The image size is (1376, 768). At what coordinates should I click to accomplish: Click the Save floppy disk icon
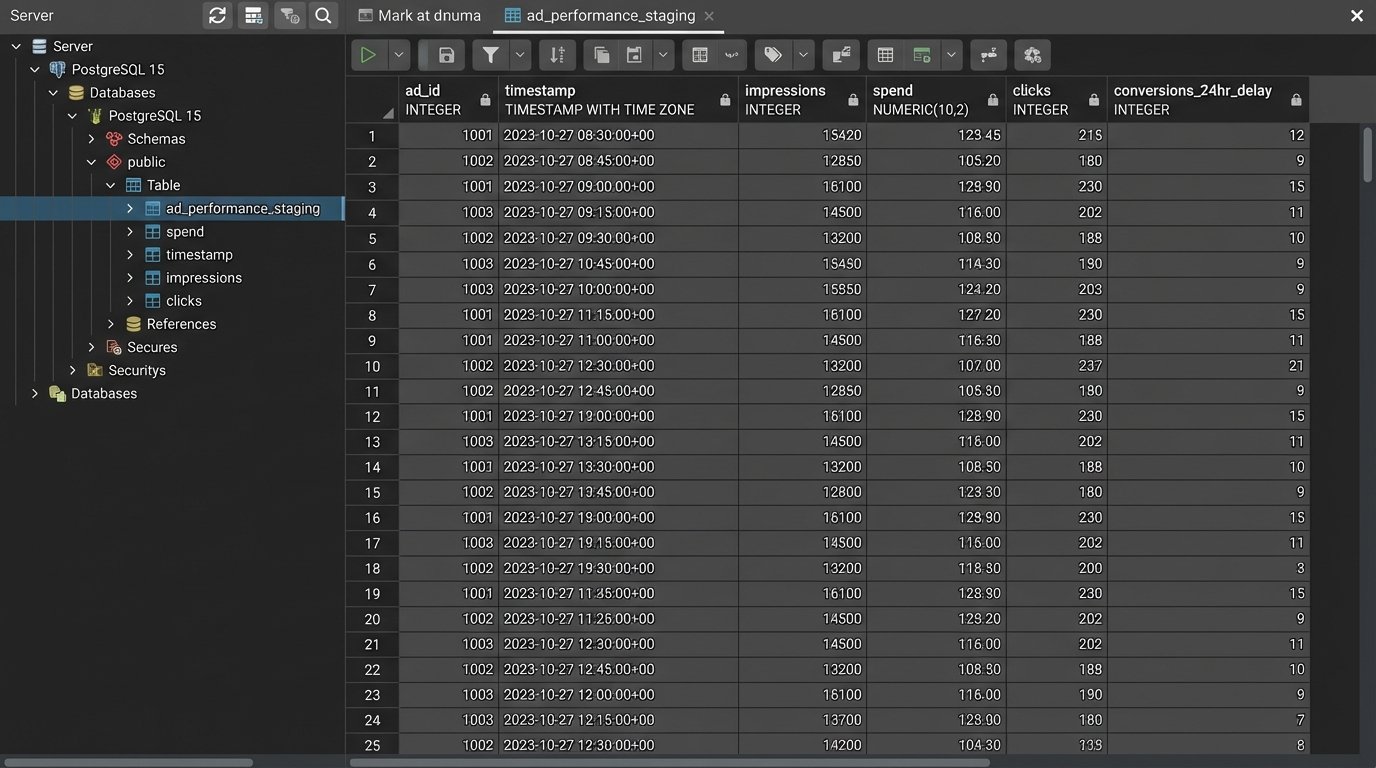click(446, 55)
